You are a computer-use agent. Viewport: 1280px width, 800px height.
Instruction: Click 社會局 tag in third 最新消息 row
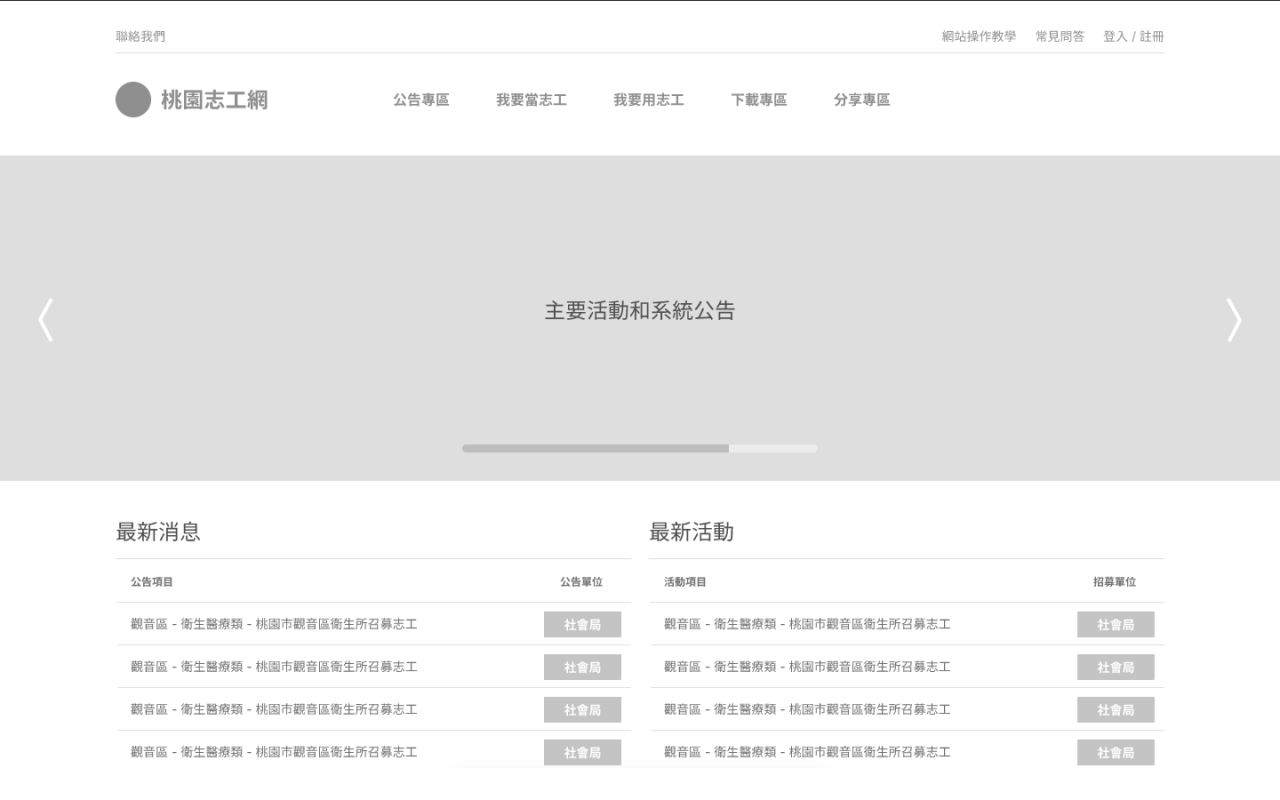(x=582, y=710)
